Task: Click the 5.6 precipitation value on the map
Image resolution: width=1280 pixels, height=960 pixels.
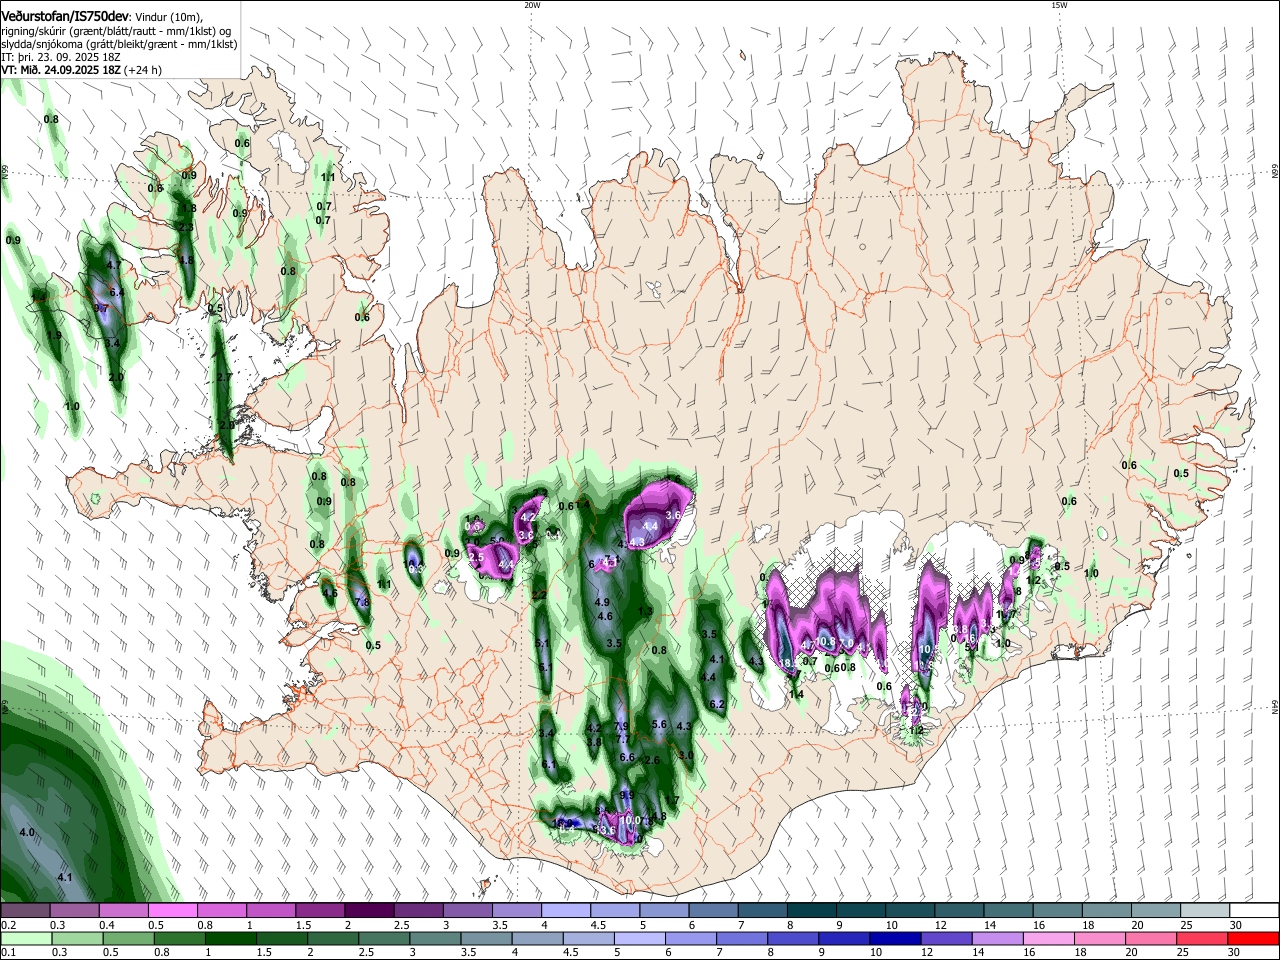Action: tap(659, 724)
